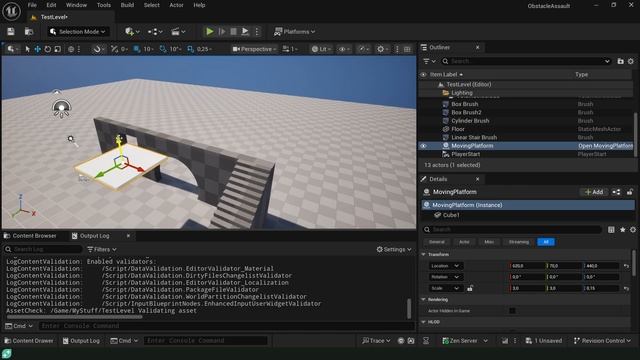640x360 pixels.
Task: Open the scale snap value 0.25 dropdown
Action: [x=204, y=49]
